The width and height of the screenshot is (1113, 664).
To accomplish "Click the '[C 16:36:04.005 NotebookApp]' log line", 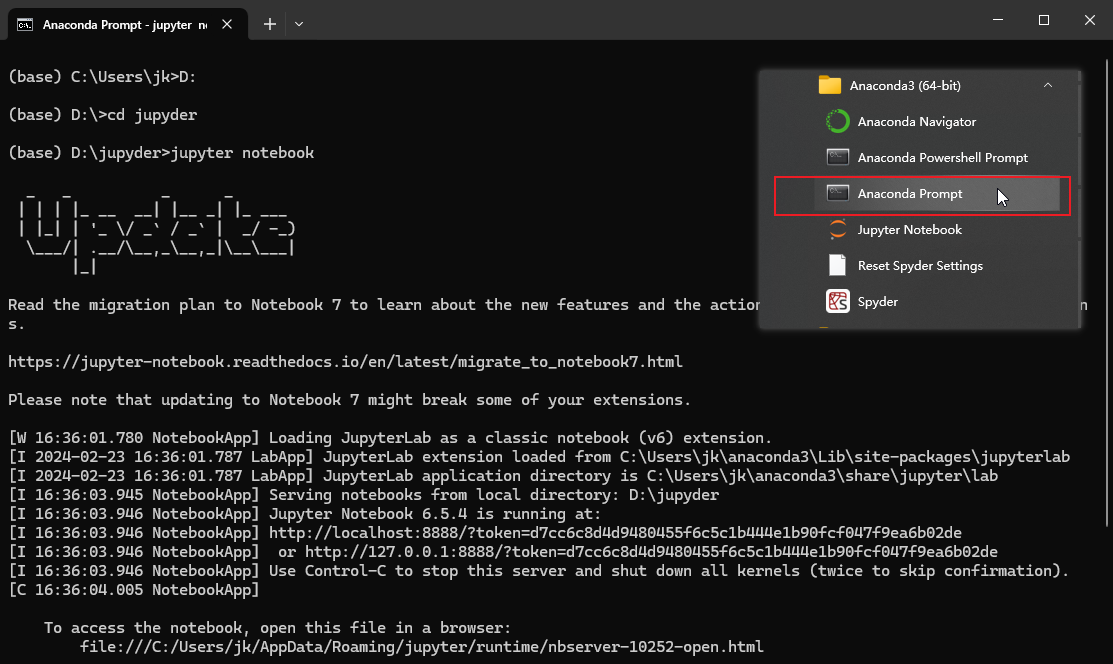I will point(133,589).
